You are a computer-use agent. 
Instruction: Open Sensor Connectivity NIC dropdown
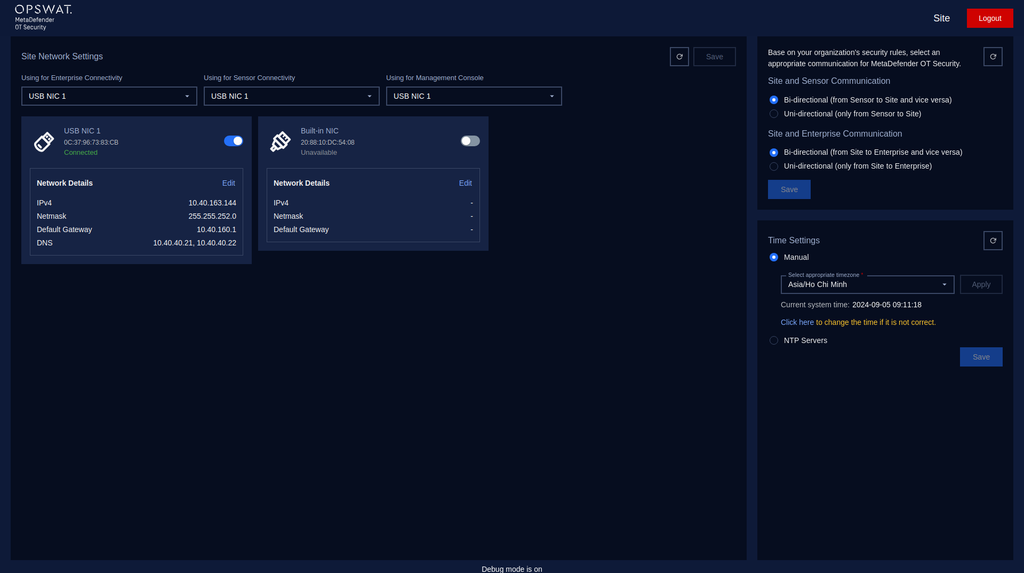tap(291, 96)
